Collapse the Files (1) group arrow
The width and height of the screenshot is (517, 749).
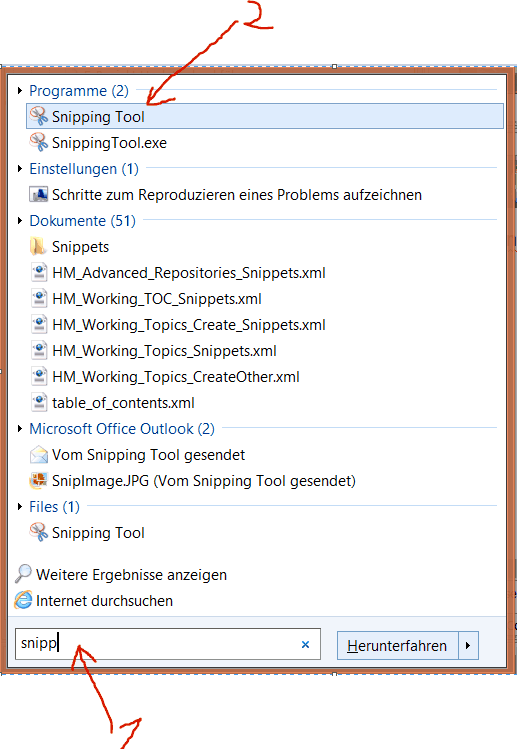point(20,506)
